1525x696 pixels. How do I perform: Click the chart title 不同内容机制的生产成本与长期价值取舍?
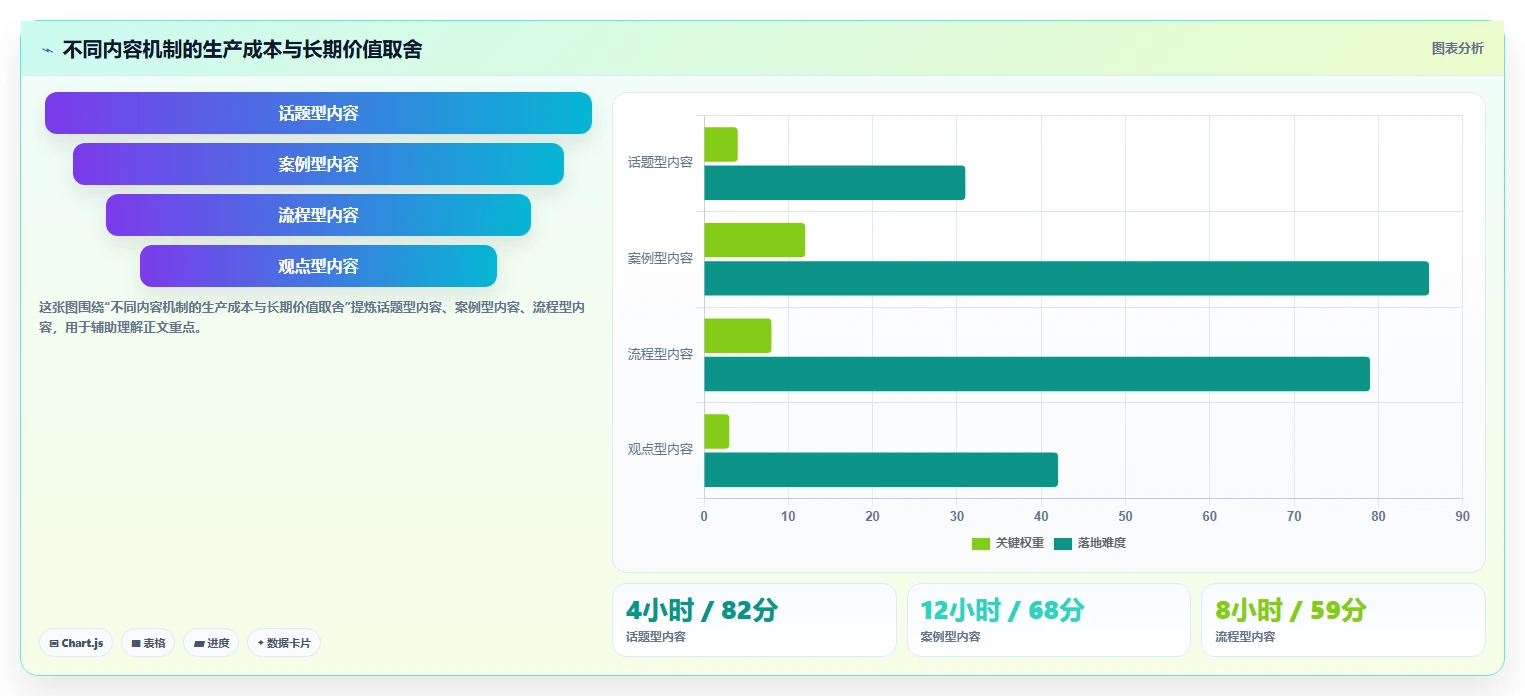242,49
